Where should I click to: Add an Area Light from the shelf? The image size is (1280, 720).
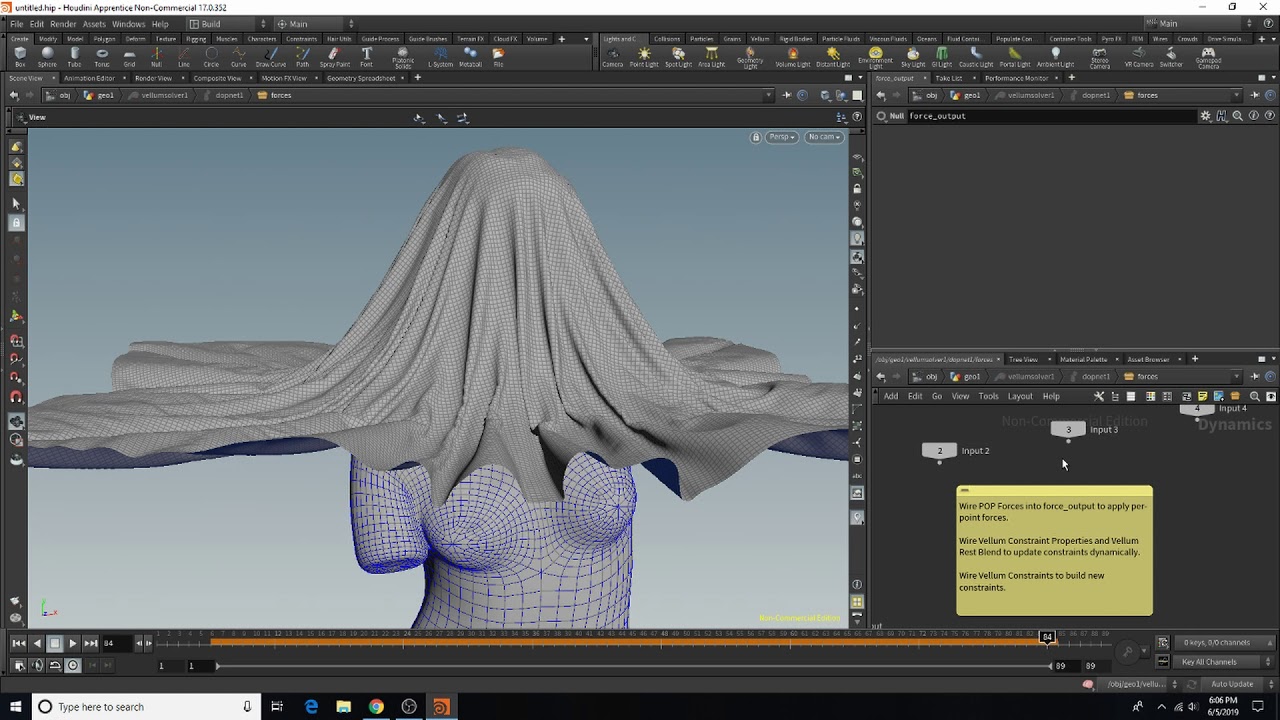[x=711, y=57]
